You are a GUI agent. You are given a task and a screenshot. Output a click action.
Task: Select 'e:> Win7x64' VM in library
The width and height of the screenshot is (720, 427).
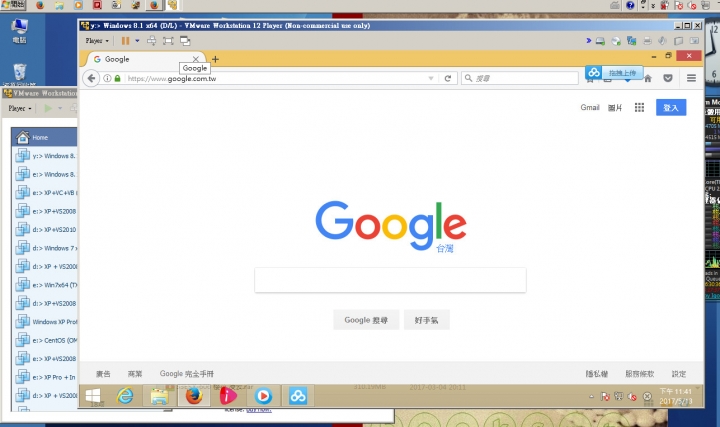pos(45,285)
